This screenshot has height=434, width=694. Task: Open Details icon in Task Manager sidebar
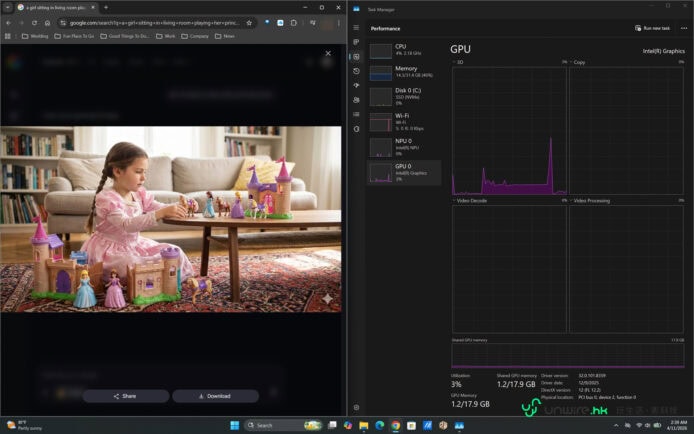tap(356, 115)
